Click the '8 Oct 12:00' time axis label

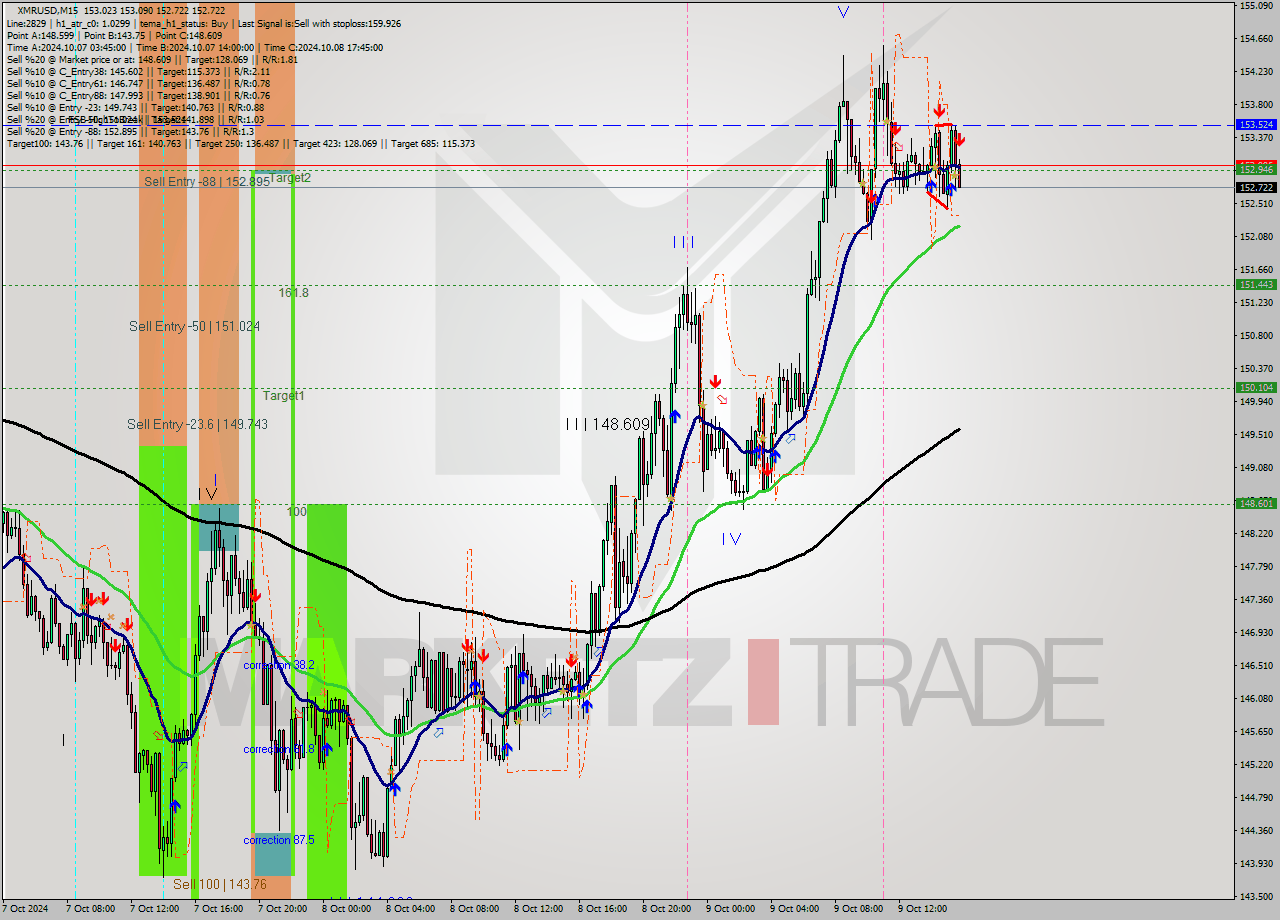pyautogui.click(x=539, y=910)
